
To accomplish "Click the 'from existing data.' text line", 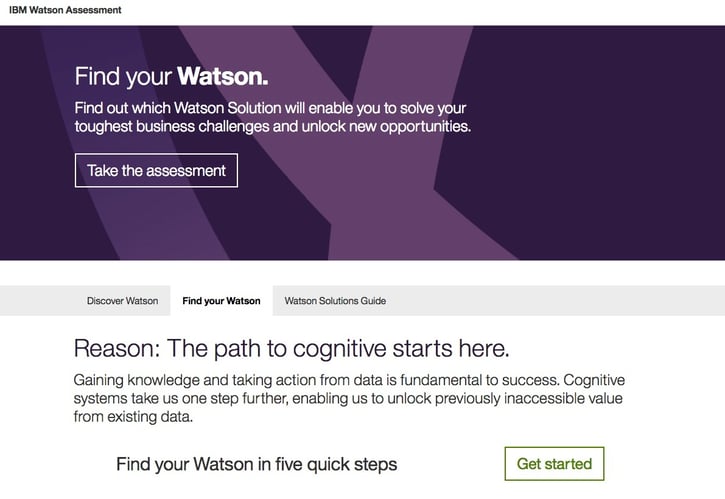I will (132, 417).
